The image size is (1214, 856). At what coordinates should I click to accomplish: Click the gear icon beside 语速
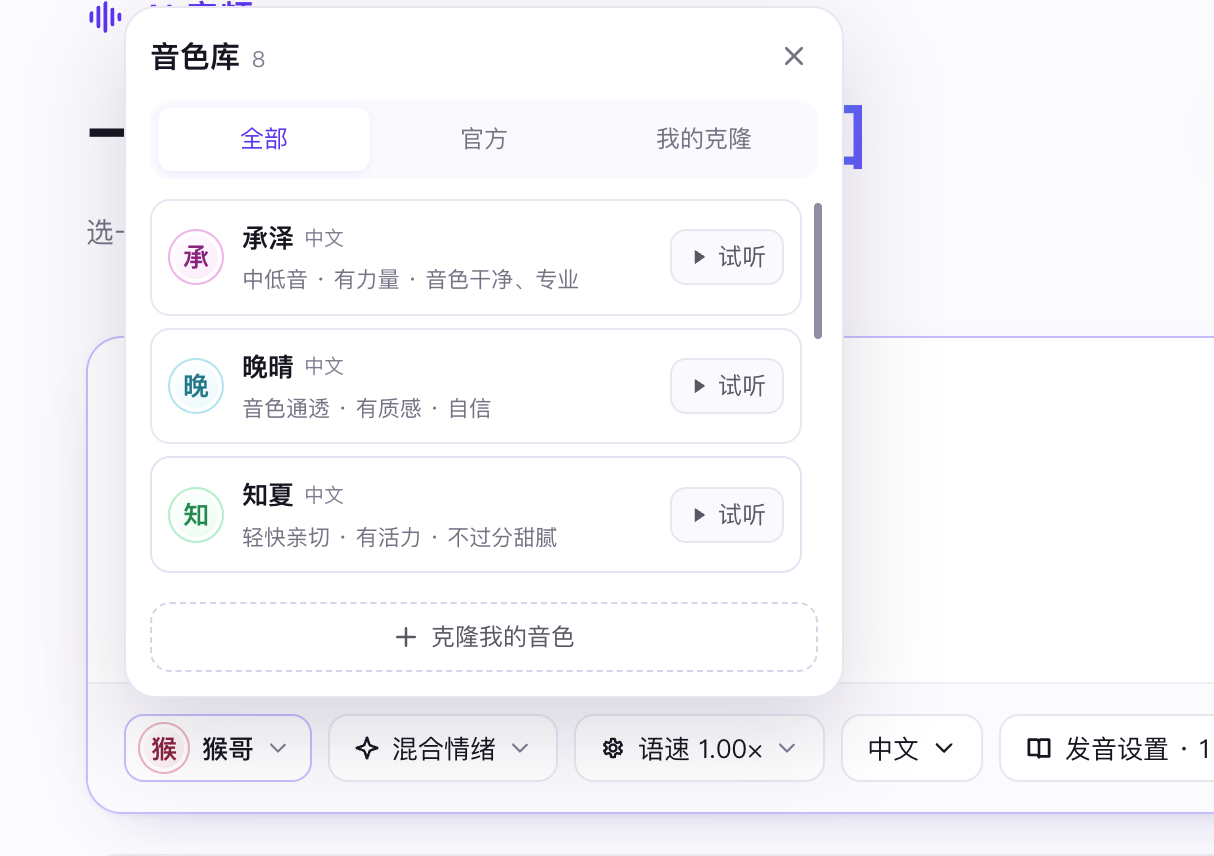(x=613, y=748)
